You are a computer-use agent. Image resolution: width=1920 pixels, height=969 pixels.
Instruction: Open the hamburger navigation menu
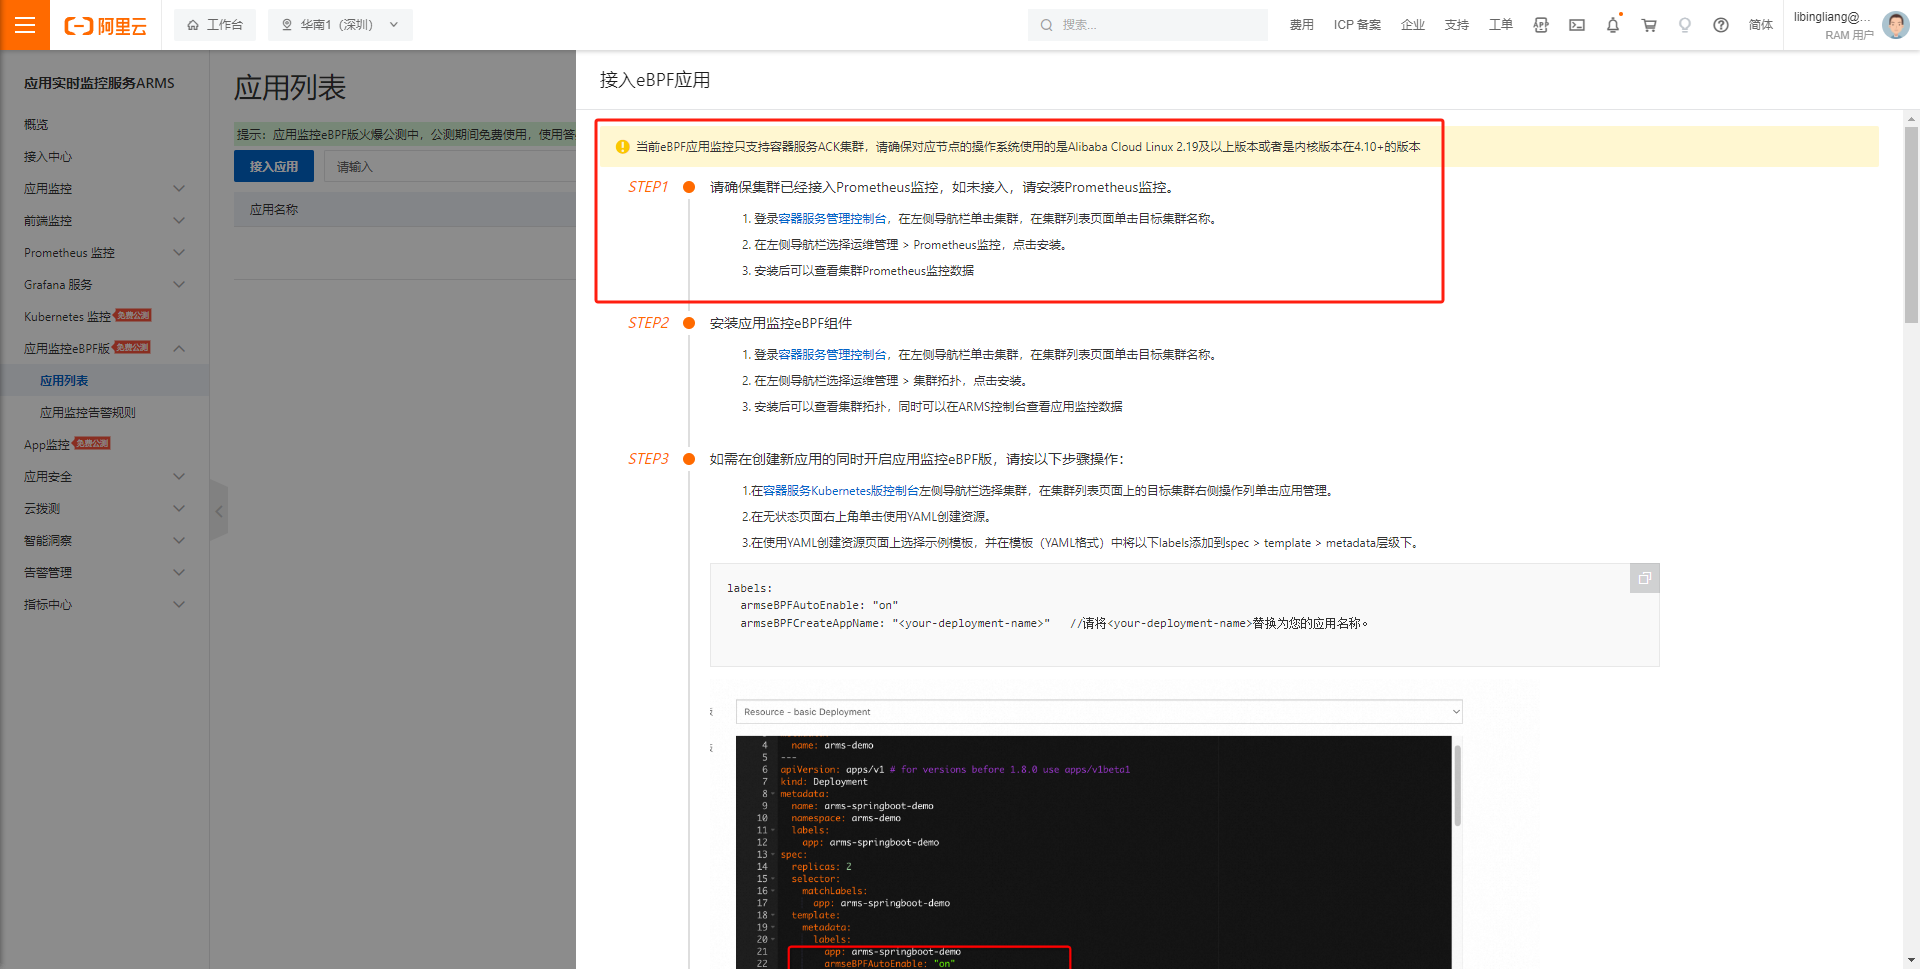click(x=25, y=25)
